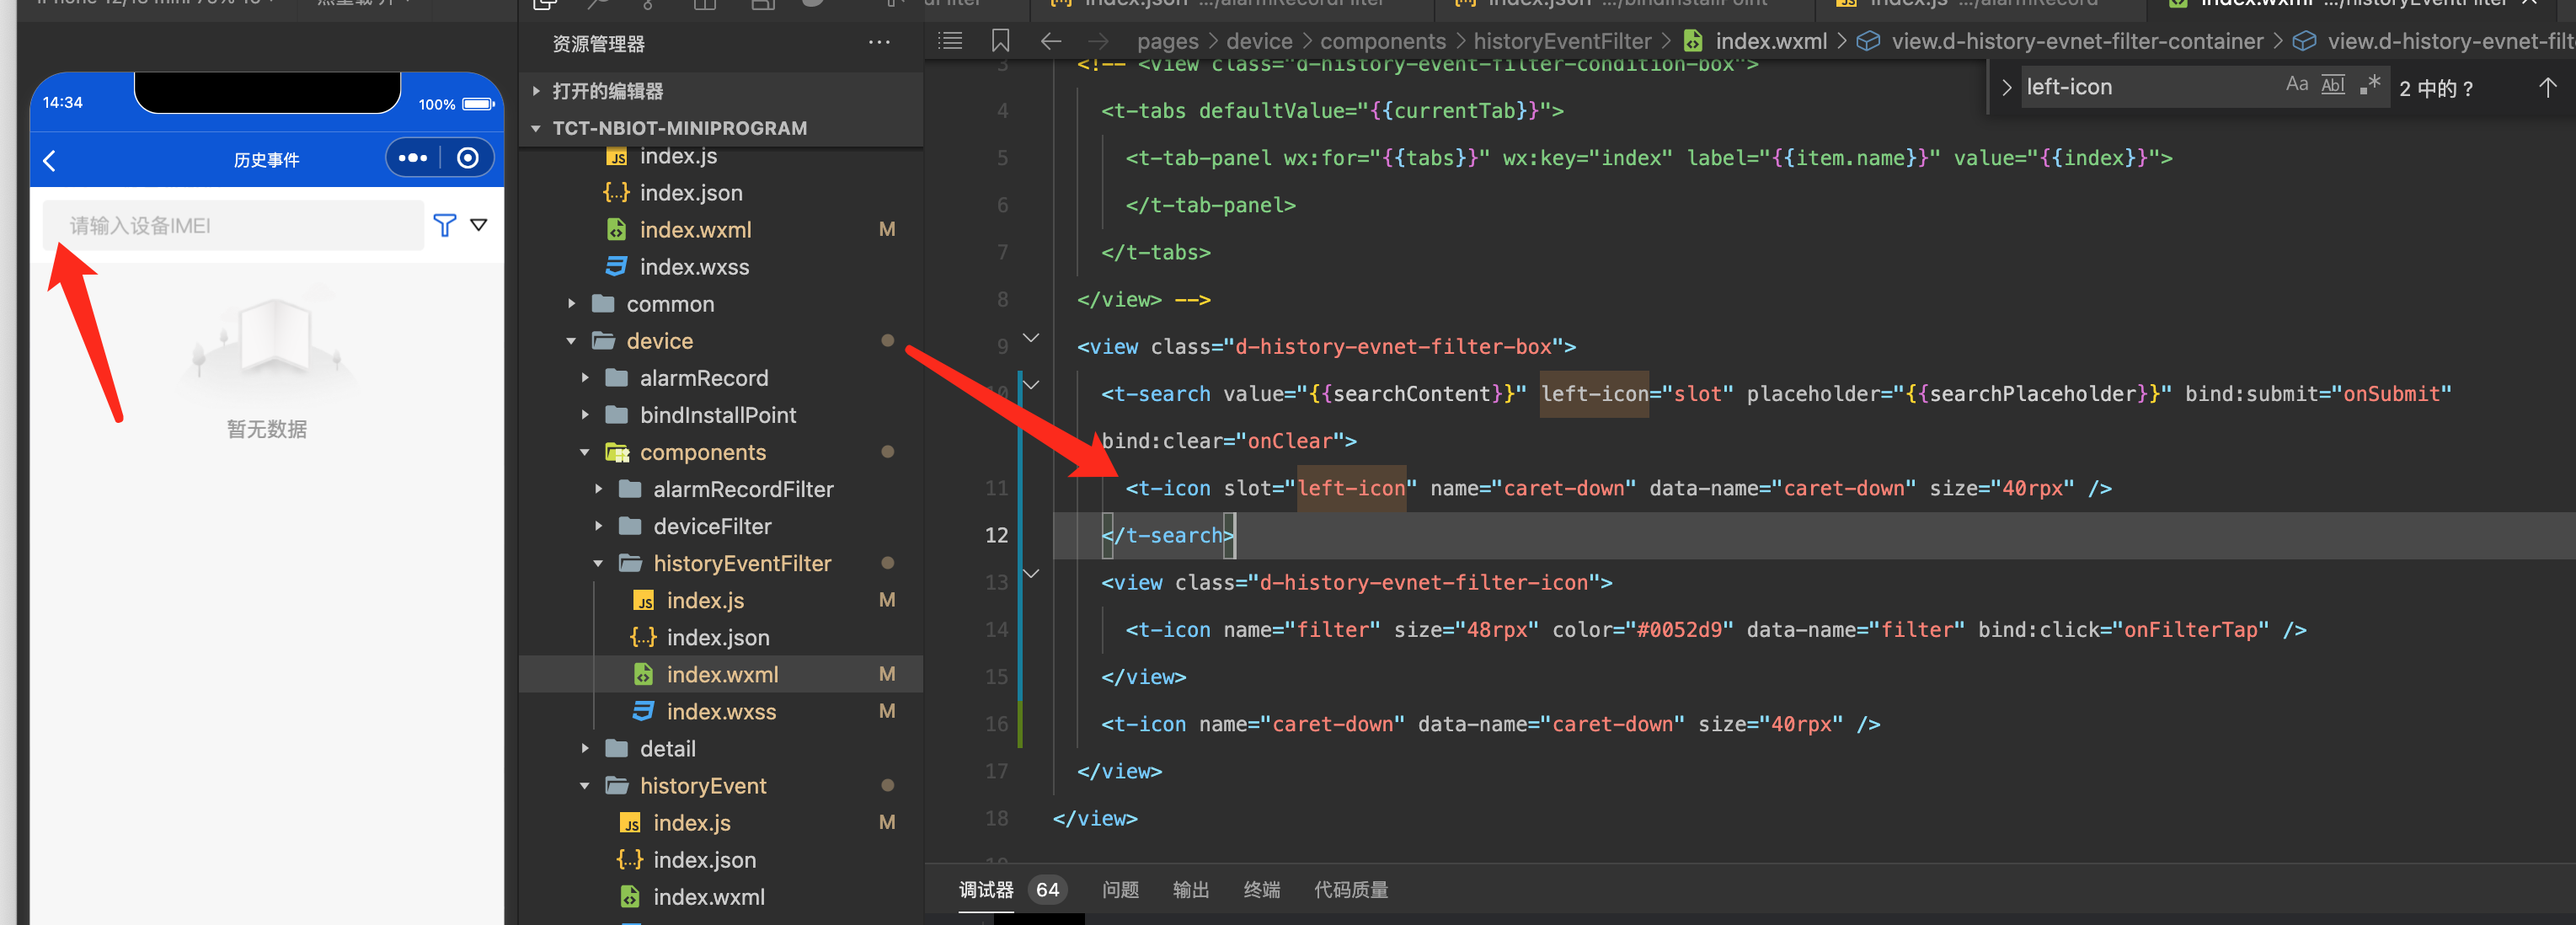Open the 问题 panel tab
Screen dimensions: 2576x925
click(x=1120, y=889)
